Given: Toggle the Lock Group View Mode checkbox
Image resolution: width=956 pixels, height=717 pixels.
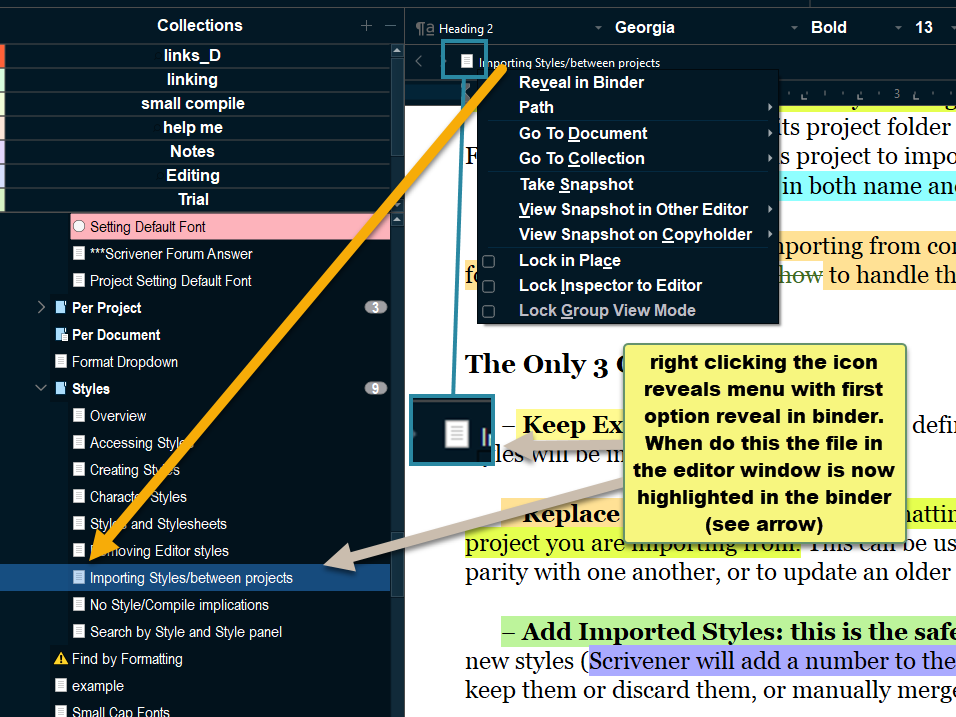Looking at the screenshot, I should click(x=488, y=311).
